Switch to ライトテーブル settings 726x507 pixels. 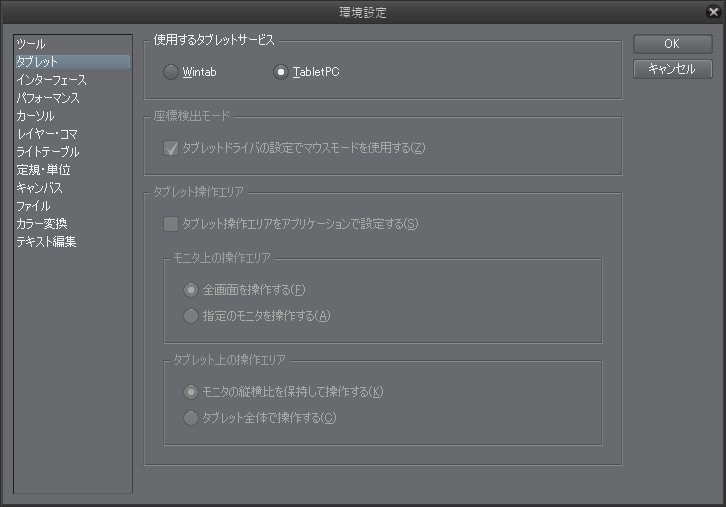[x=73, y=152]
